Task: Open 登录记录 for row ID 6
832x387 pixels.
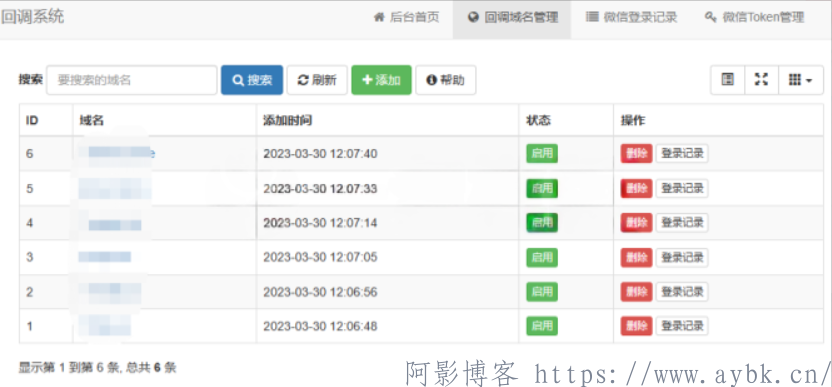Action: 682,153
